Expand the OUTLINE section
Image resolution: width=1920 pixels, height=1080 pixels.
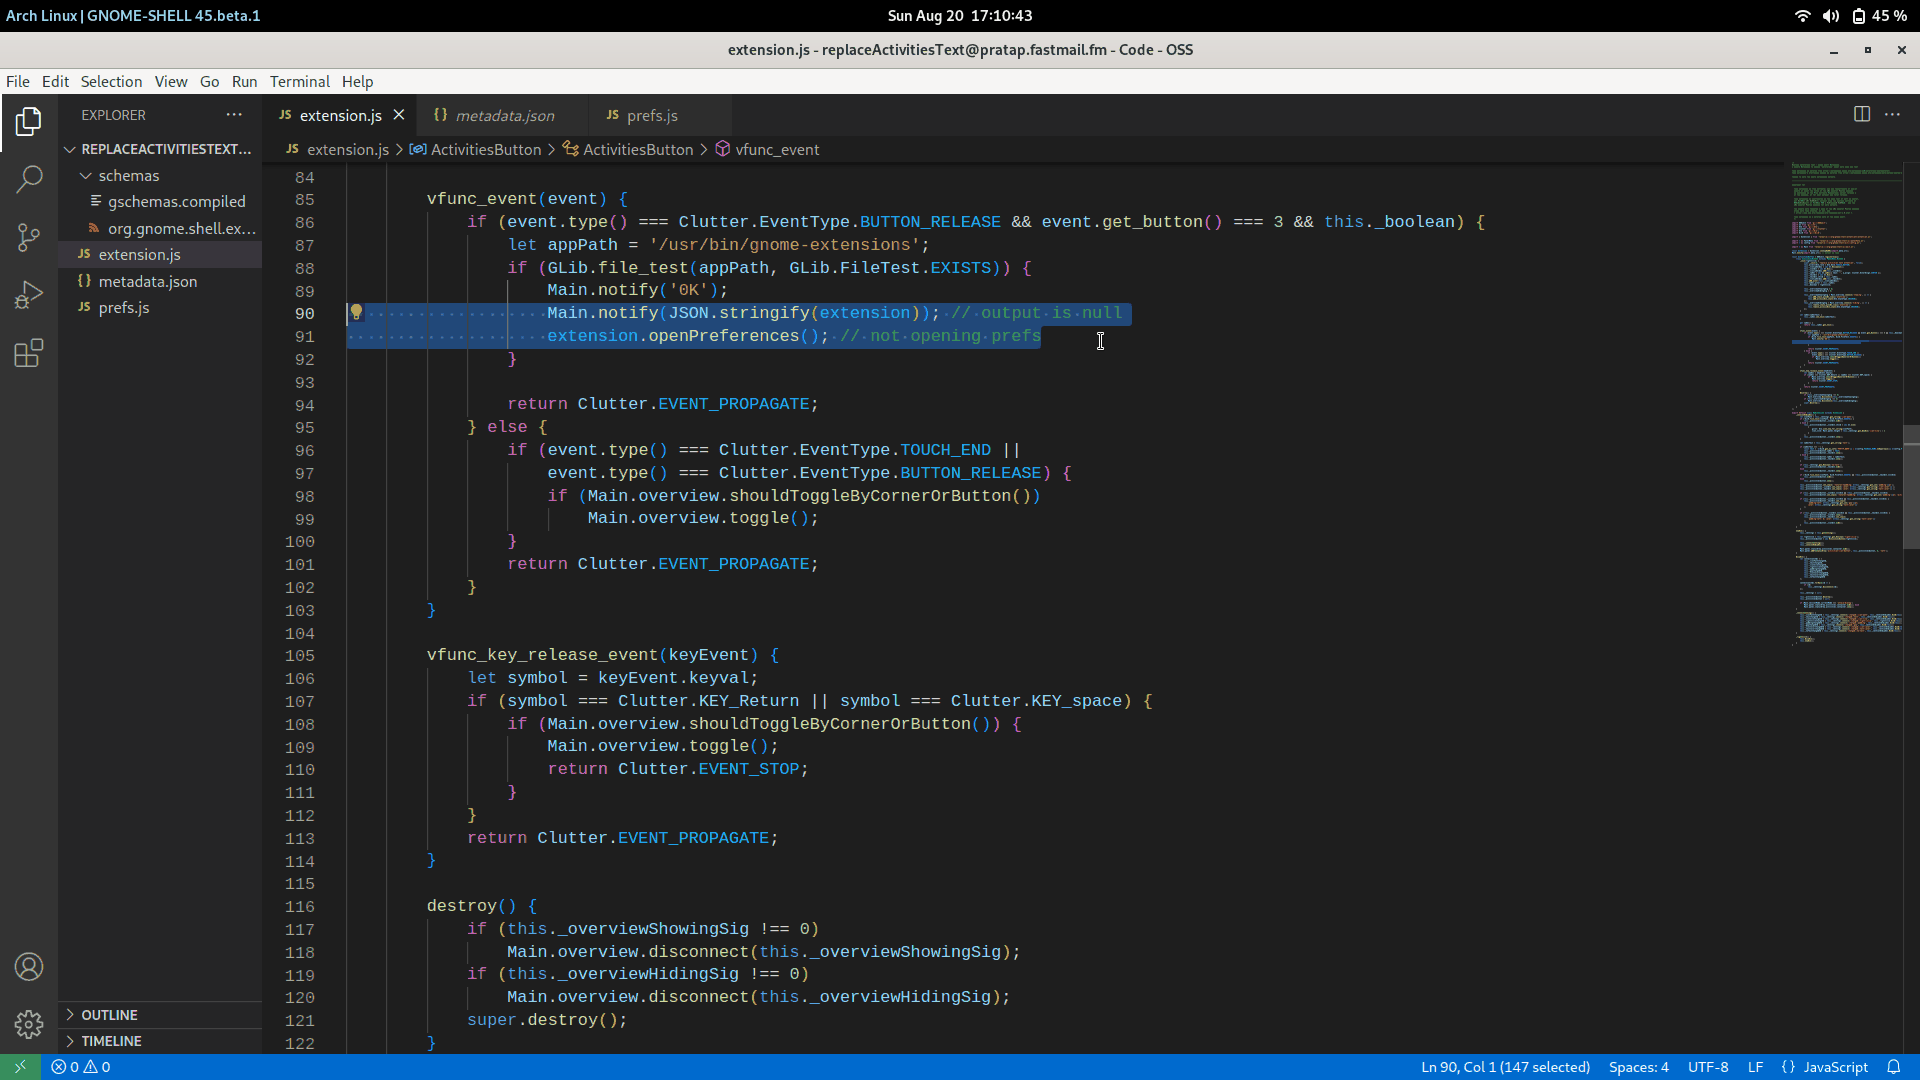(160, 1015)
